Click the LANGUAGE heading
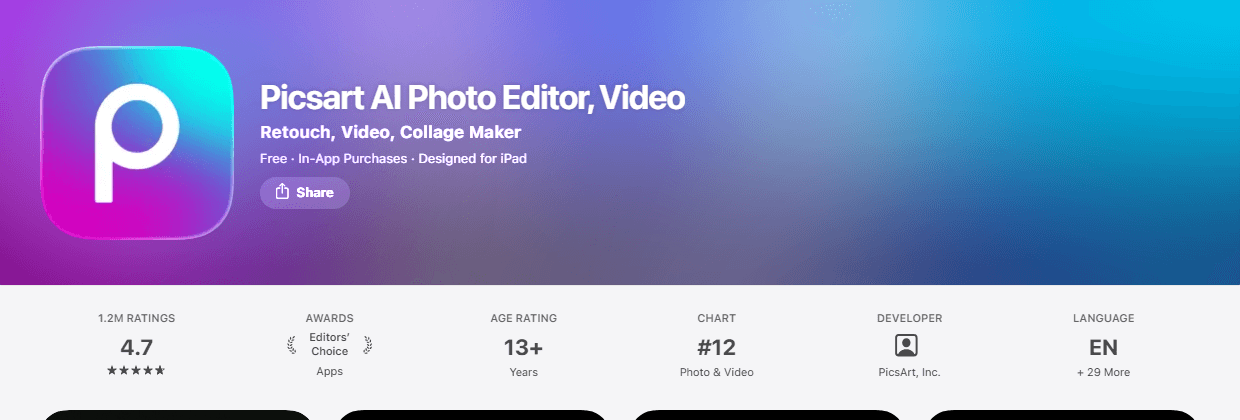The height and width of the screenshot is (420, 1240). 1103,318
